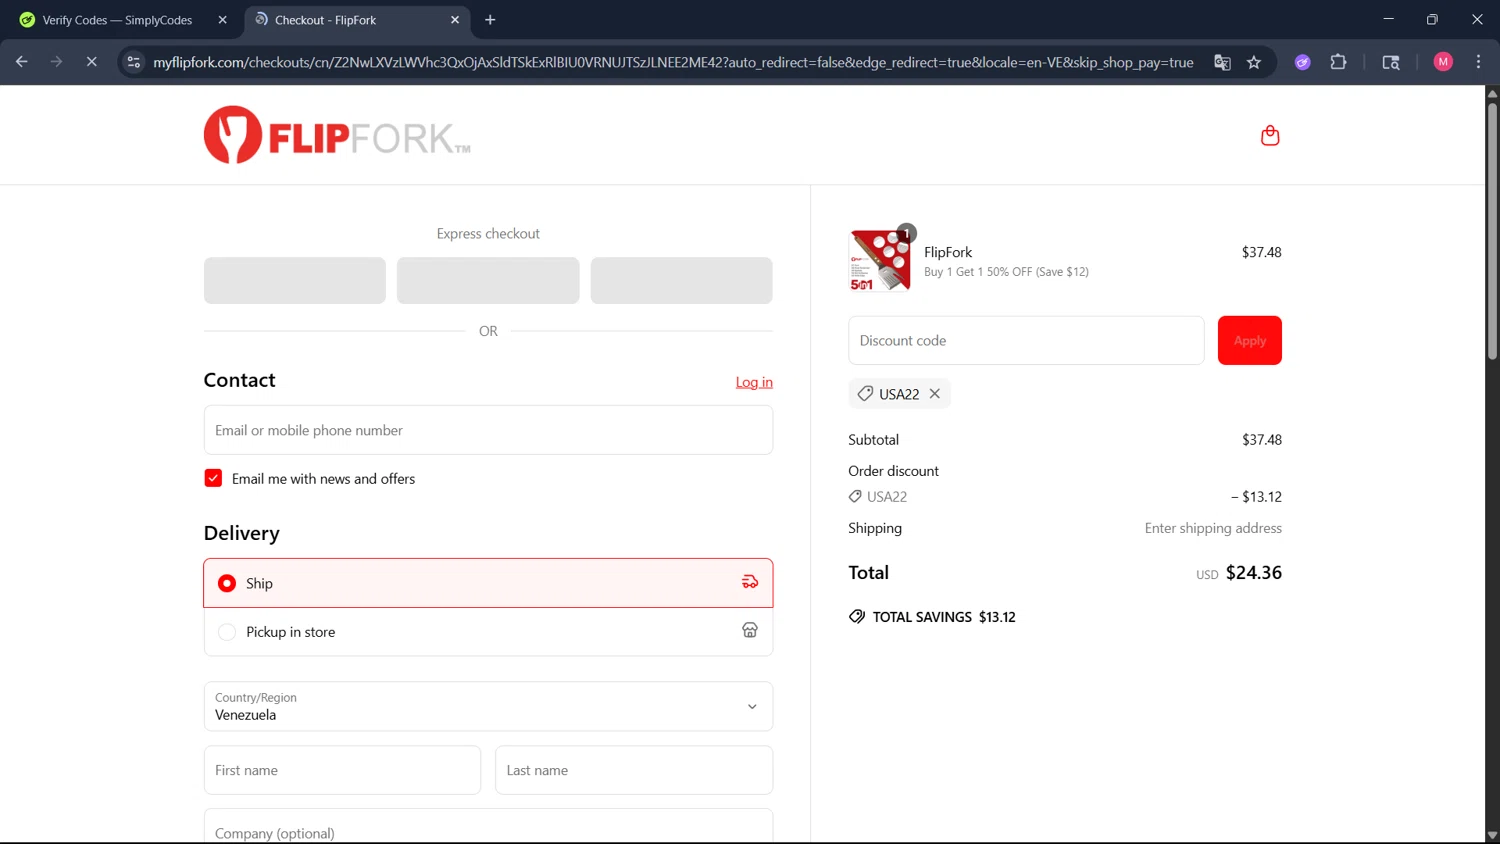Click the shipping truck icon in Ship row
This screenshot has height=844, width=1500.
coord(750,582)
